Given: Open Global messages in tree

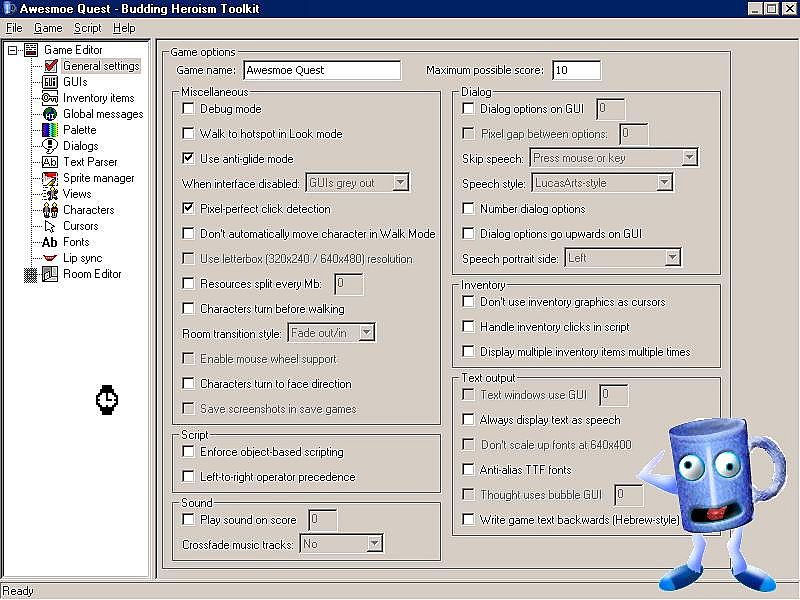Looking at the screenshot, I should coord(103,114).
